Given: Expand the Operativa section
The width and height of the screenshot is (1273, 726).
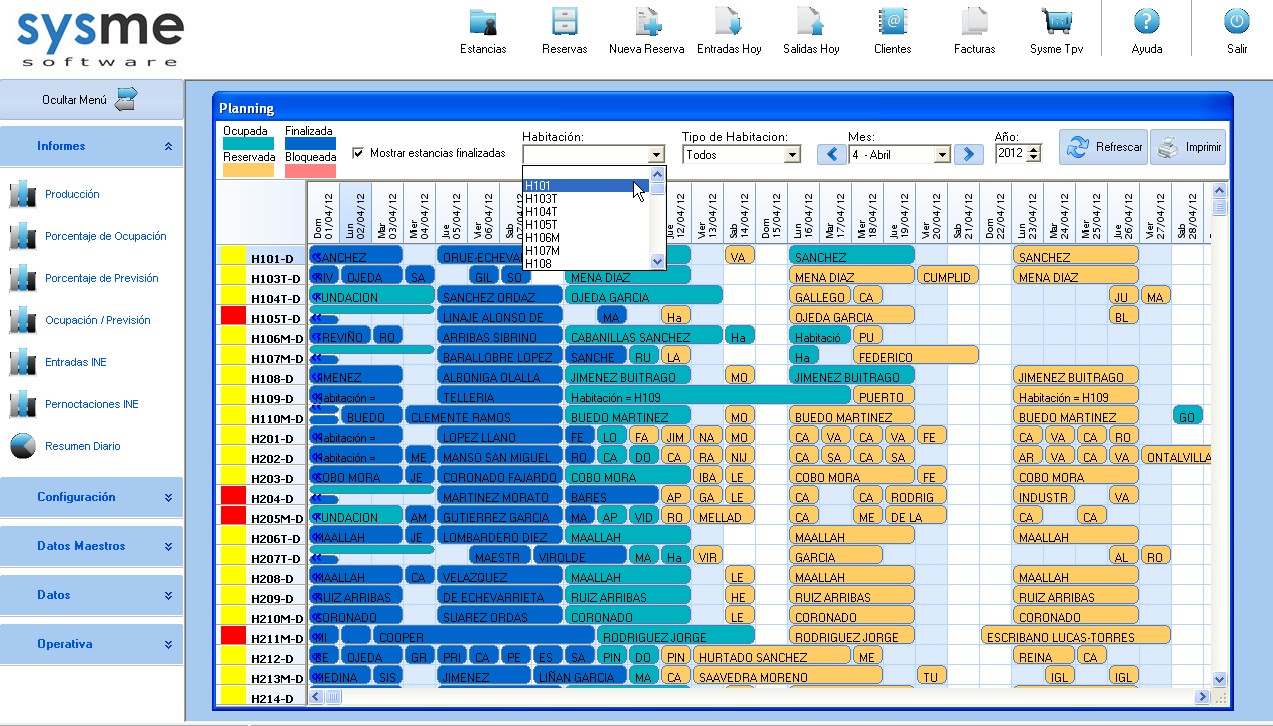Looking at the screenshot, I should coord(92,644).
